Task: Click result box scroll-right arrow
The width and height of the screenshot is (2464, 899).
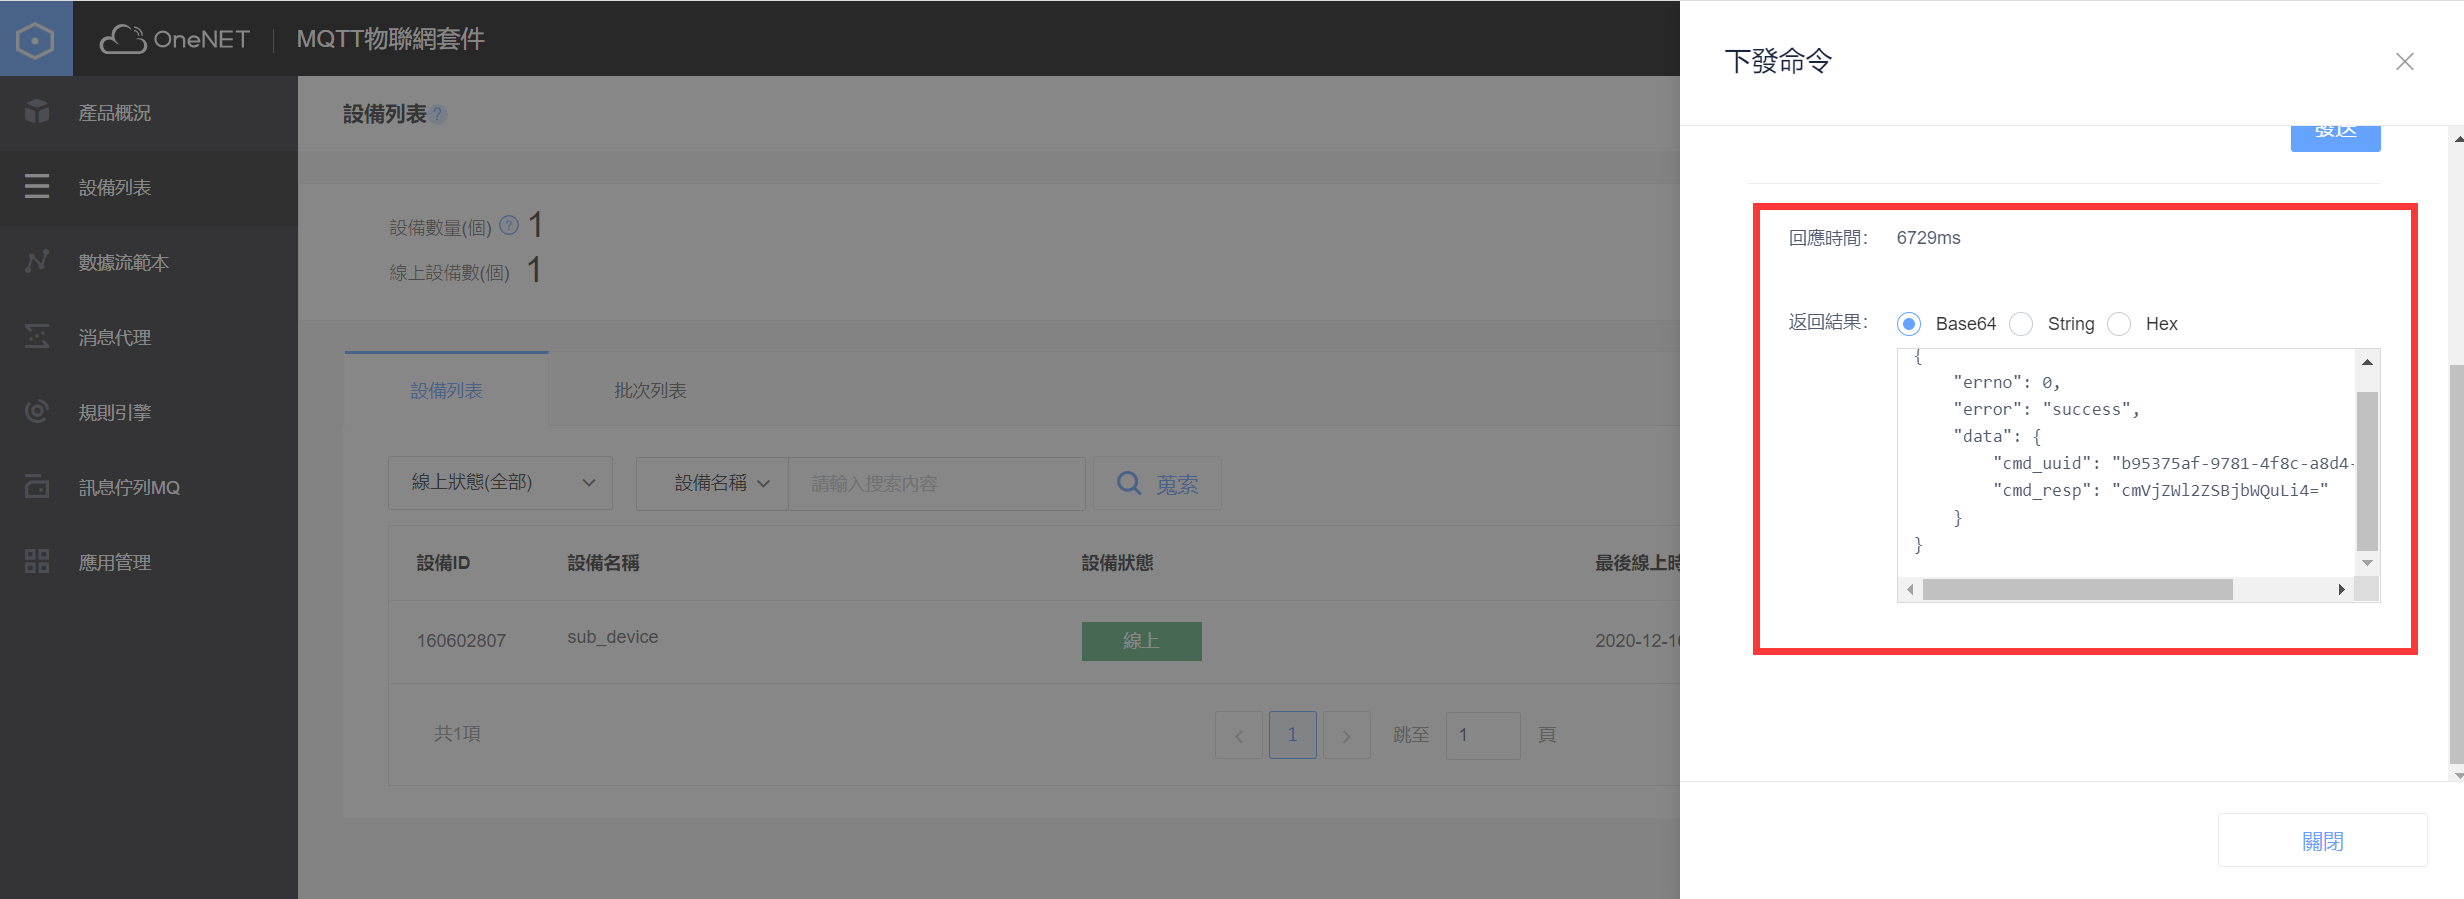Action: (2341, 590)
